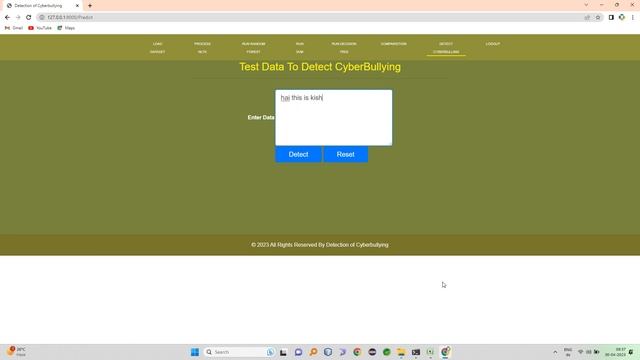Screen dimensions: 640x360
Task: Open the Comparison menu item
Action: click(x=393, y=44)
